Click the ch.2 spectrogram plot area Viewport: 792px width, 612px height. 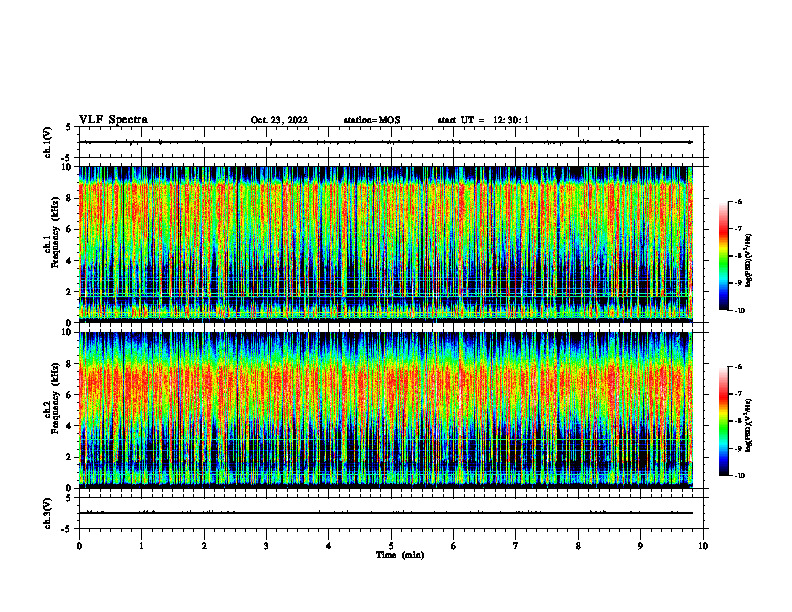386,410
